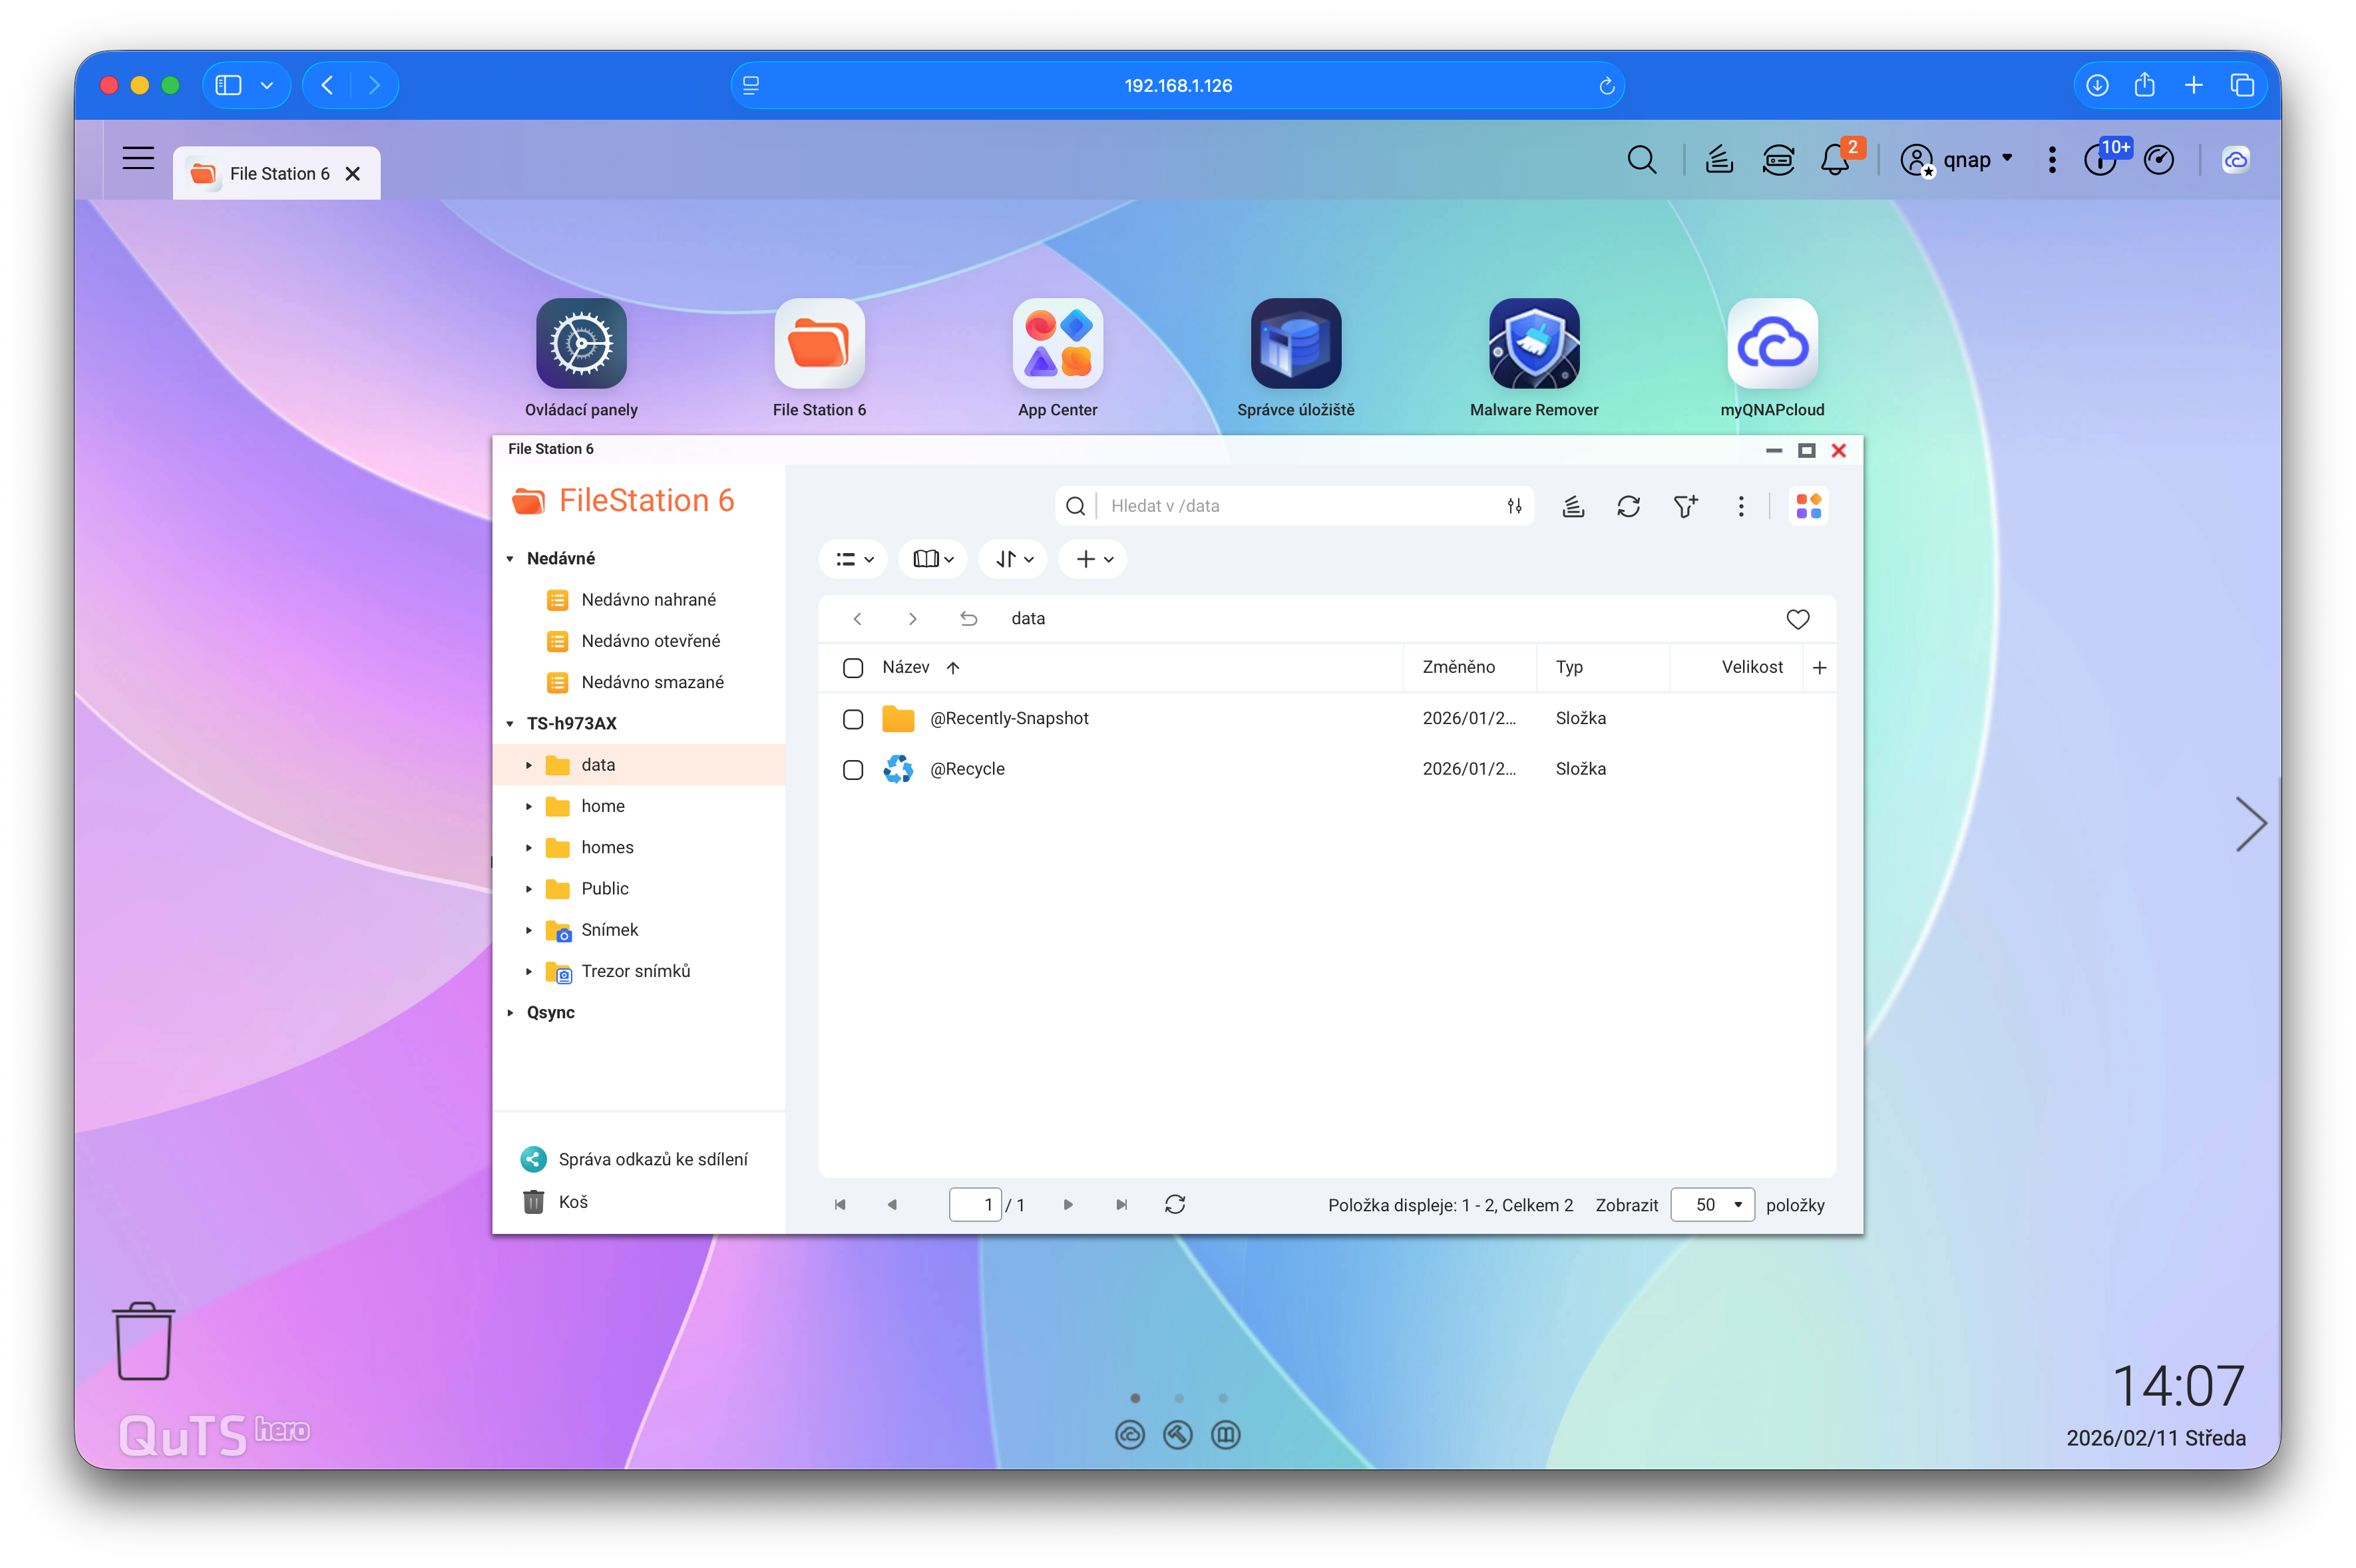Toggle the select-all checkbox next to Název
Screen dimensions: 2356x1568
point(852,668)
